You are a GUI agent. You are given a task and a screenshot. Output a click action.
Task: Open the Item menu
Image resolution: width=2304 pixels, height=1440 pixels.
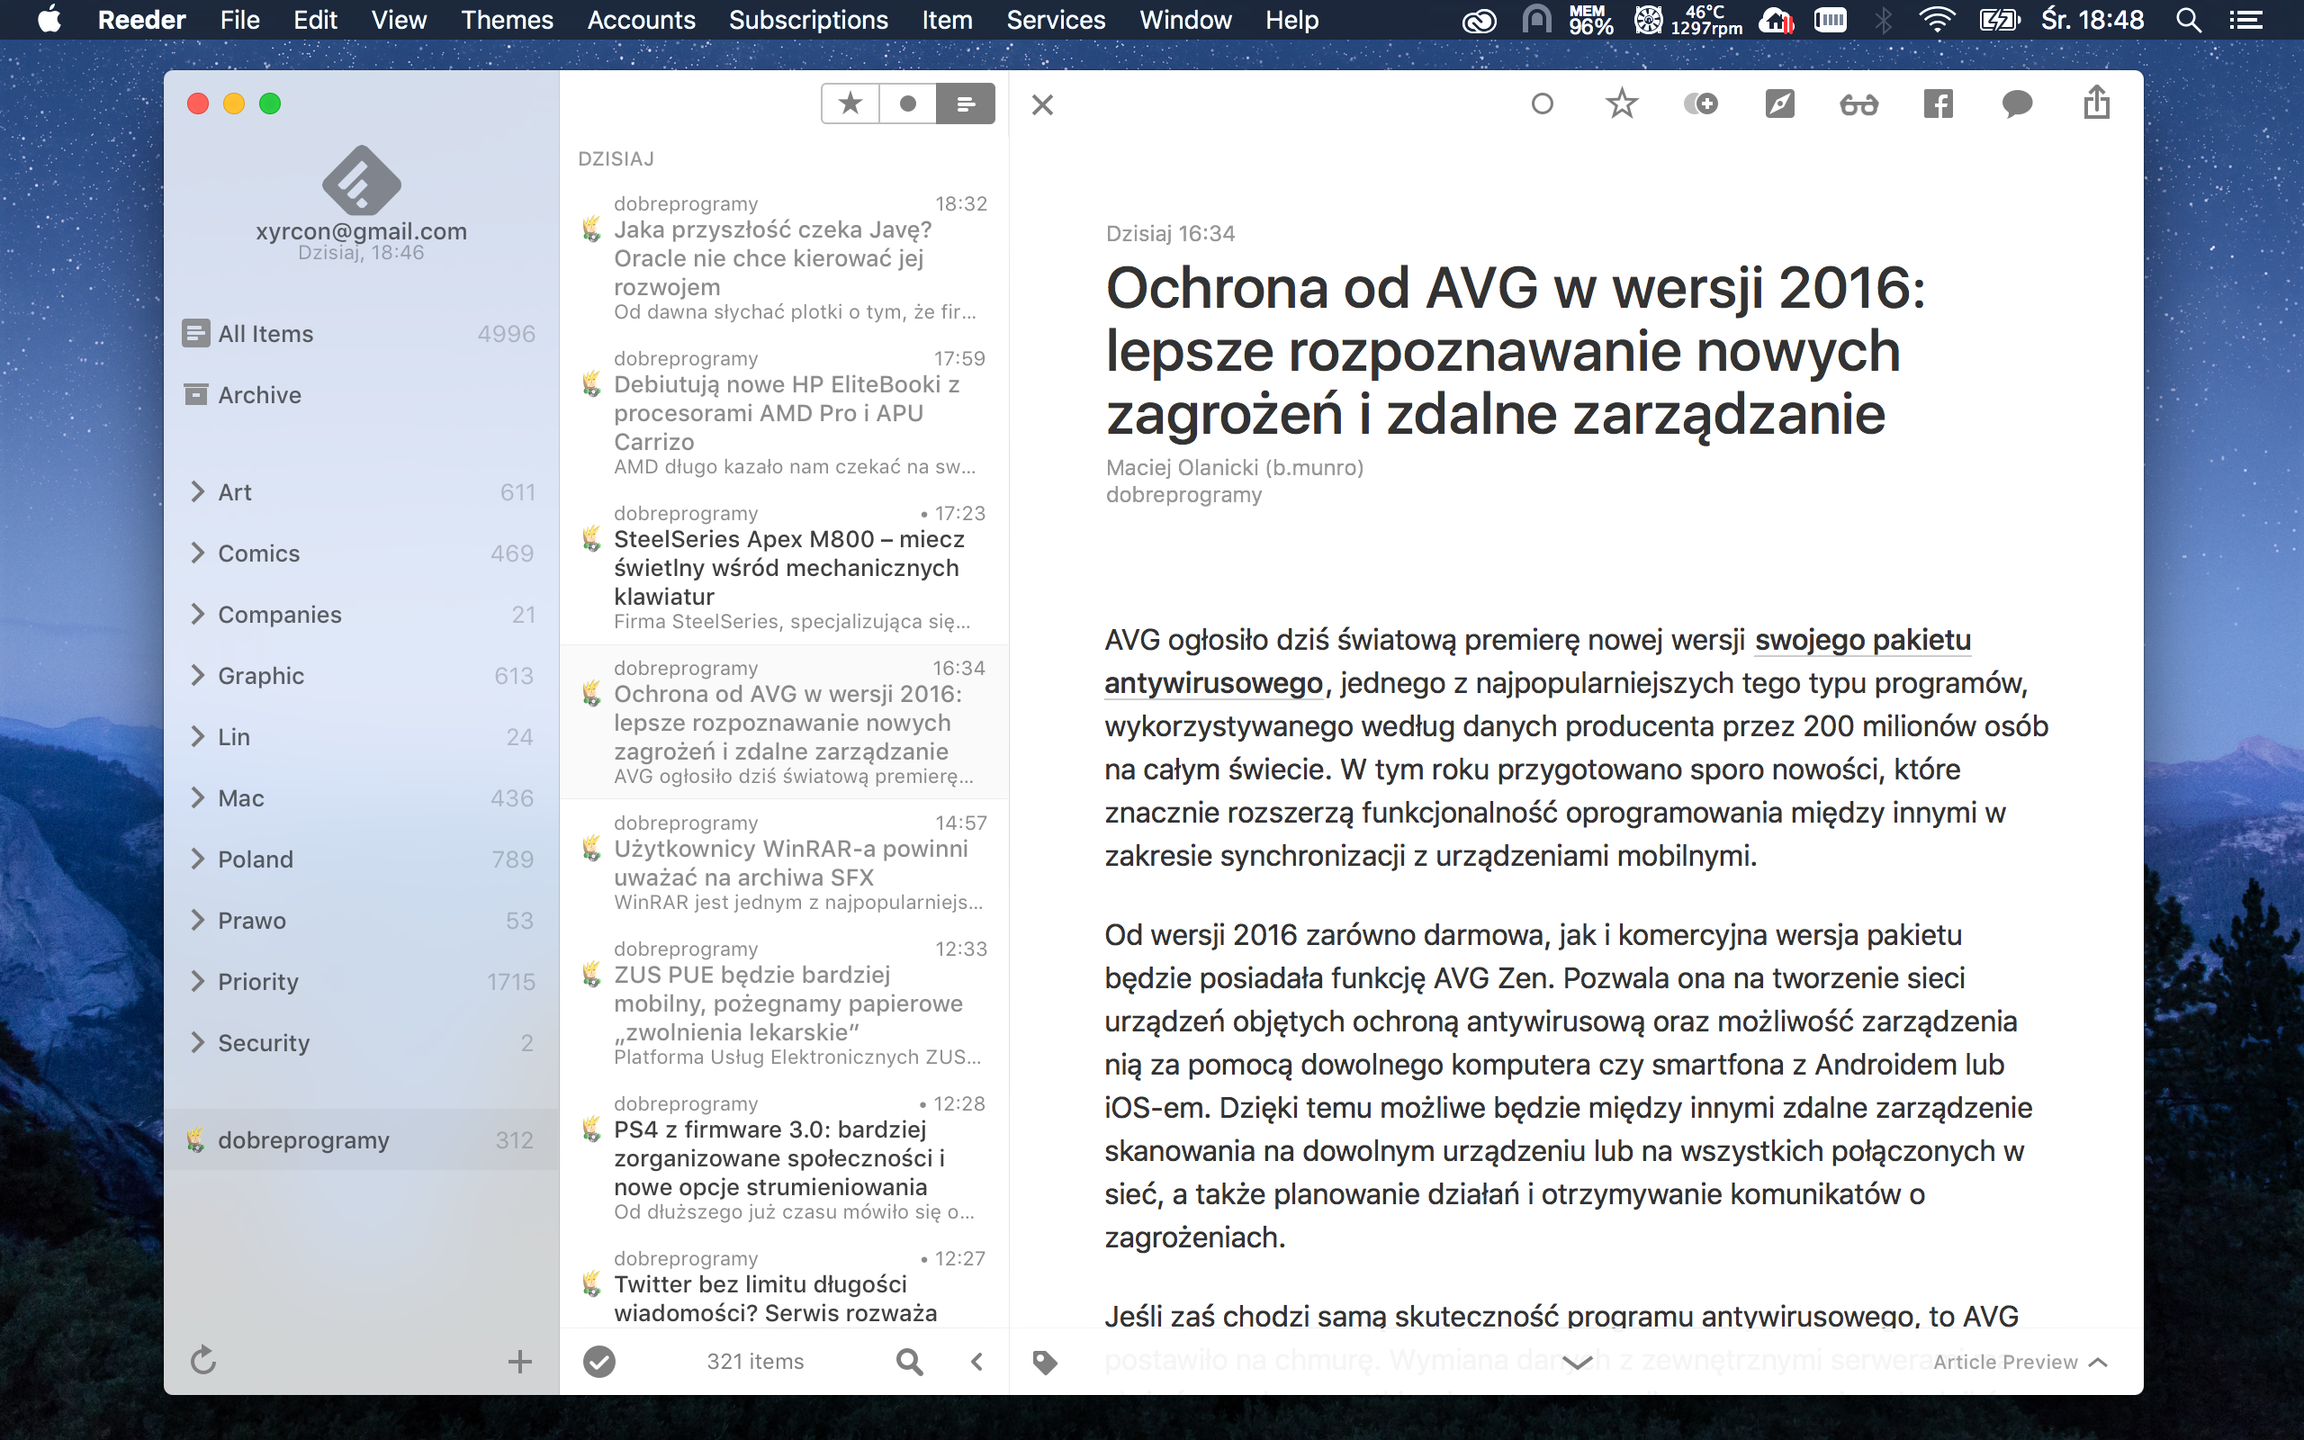tap(946, 20)
